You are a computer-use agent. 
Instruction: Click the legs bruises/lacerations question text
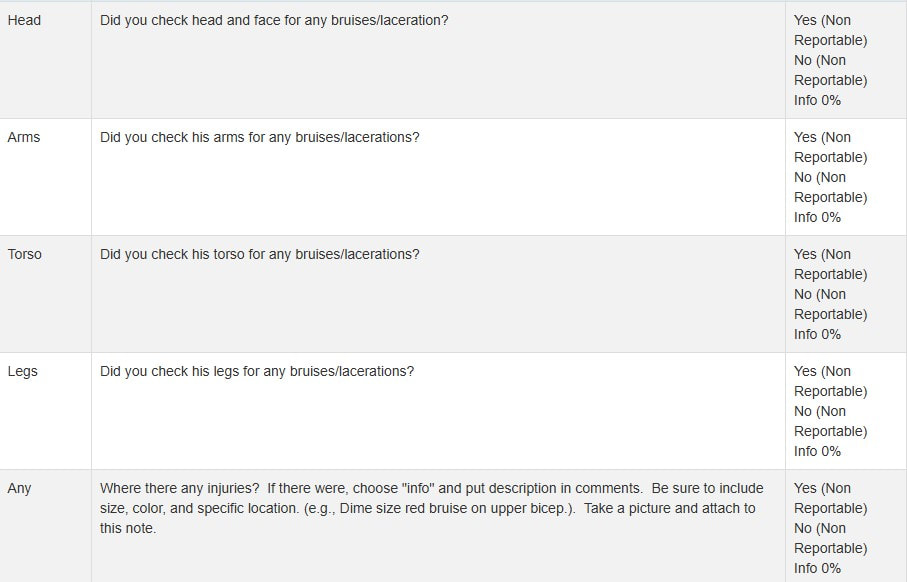click(x=257, y=371)
